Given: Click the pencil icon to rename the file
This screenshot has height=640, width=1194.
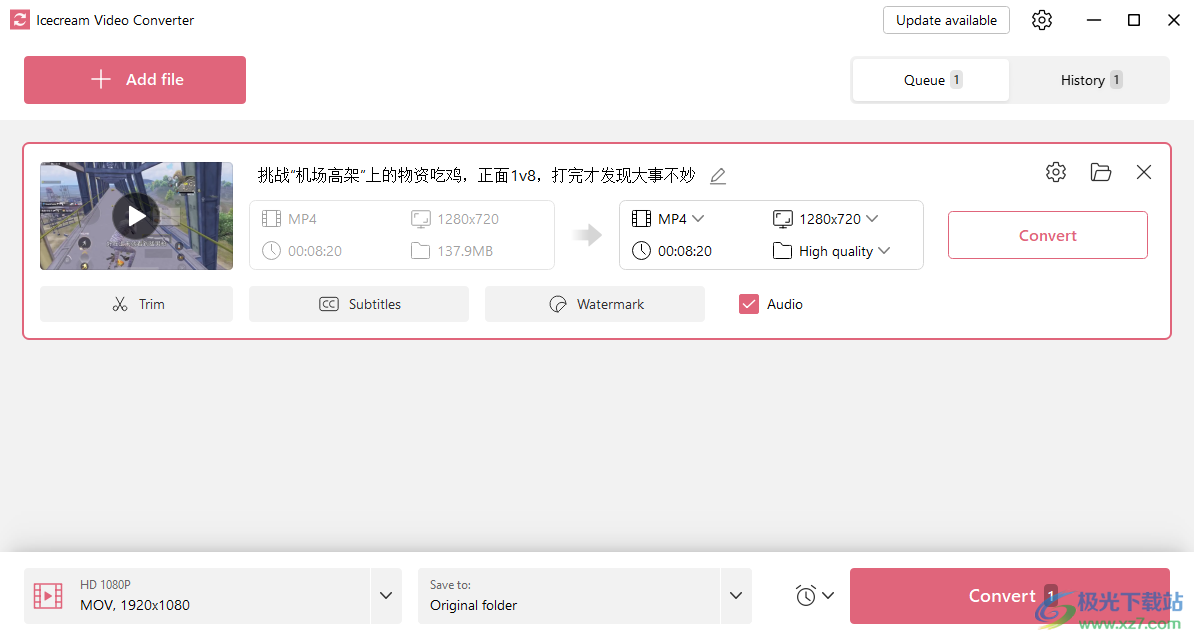Looking at the screenshot, I should [x=717, y=175].
